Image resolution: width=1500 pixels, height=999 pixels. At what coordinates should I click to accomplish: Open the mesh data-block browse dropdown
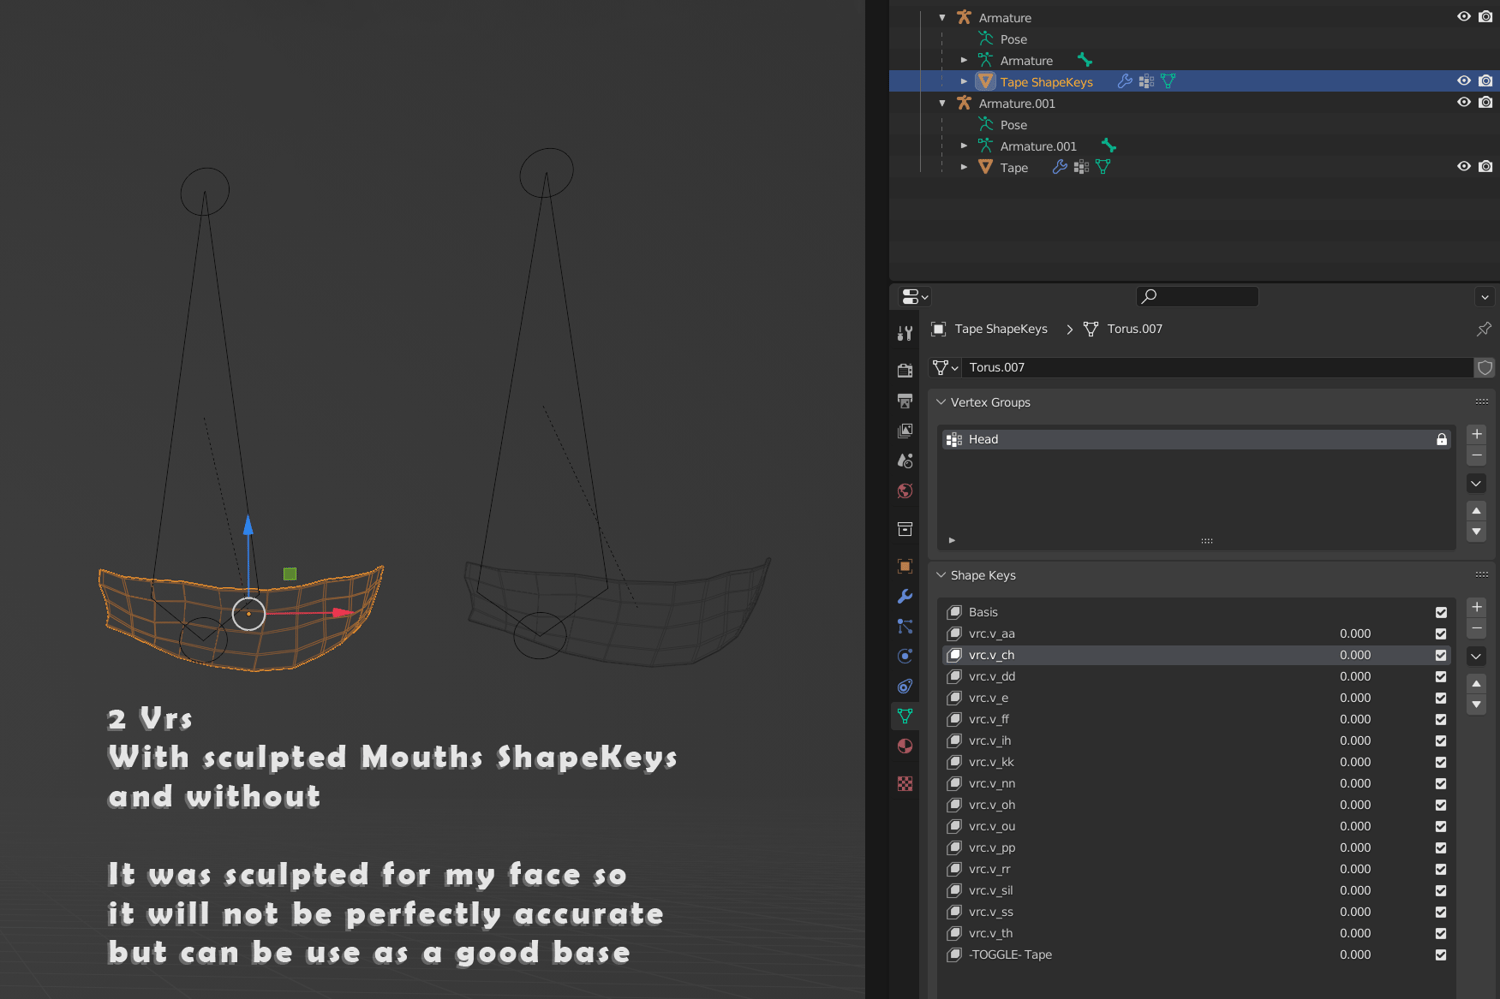pyautogui.click(x=945, y=368)
